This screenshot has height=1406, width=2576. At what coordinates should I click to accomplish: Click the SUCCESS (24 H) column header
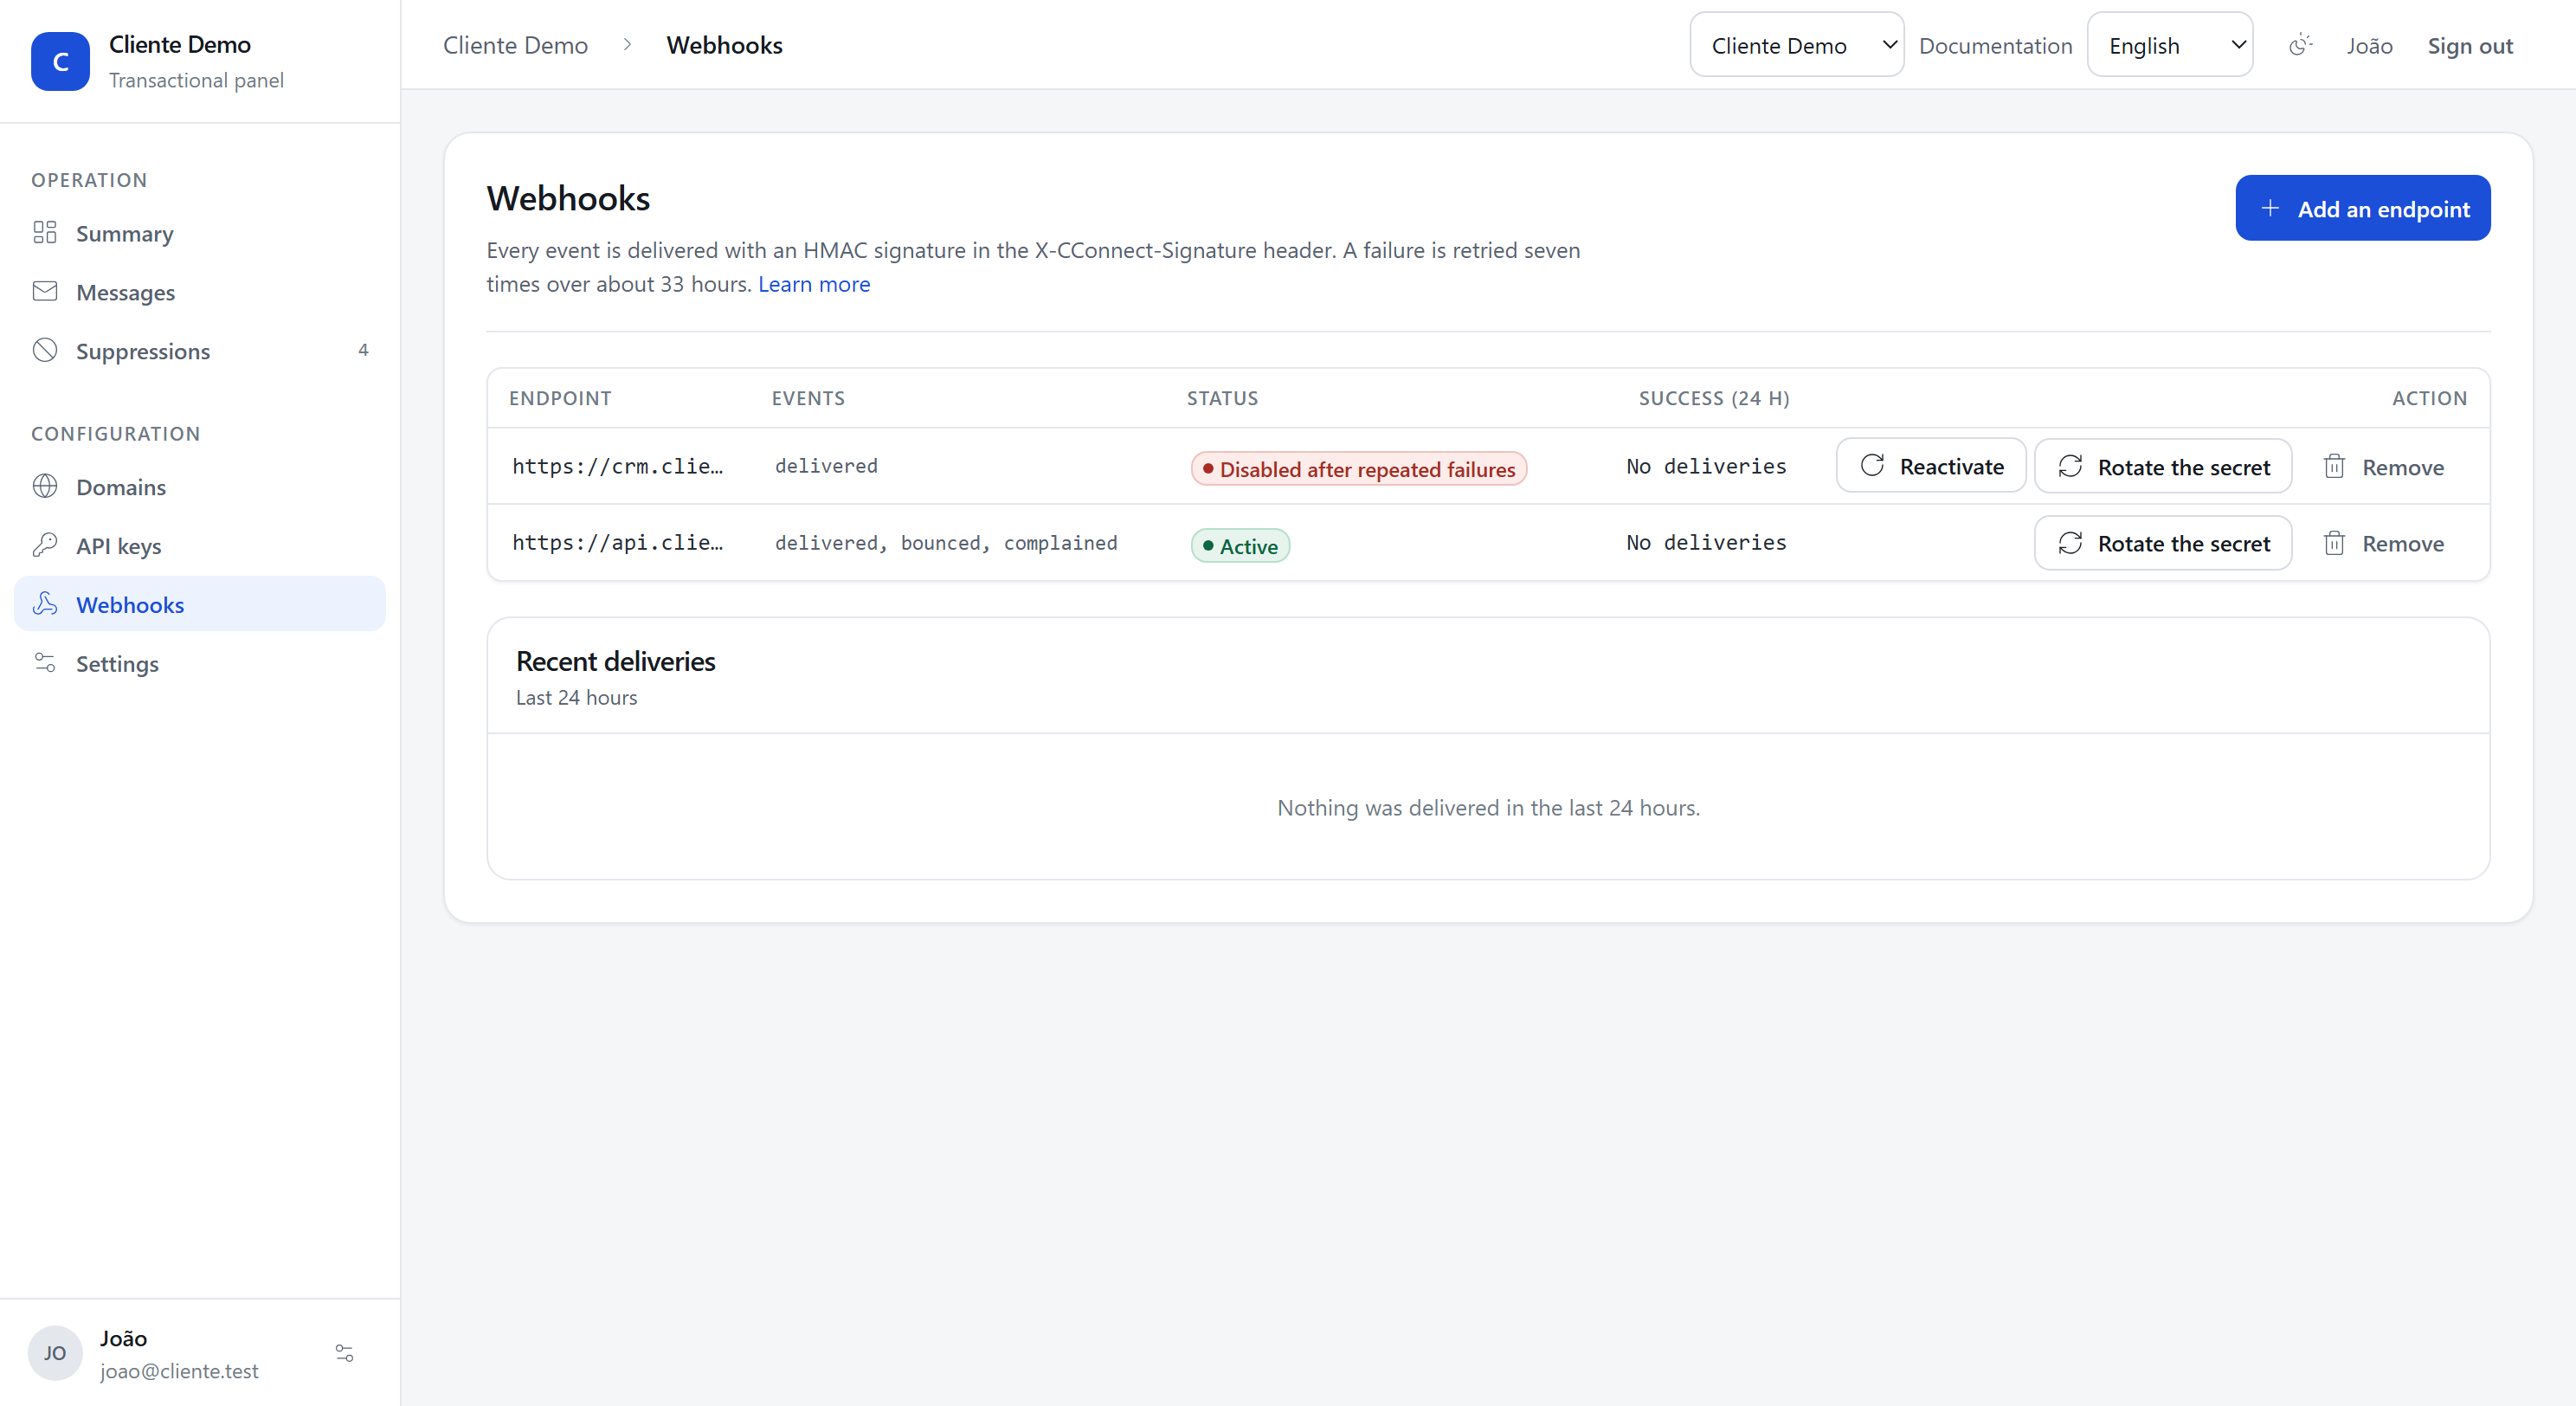(x=1714, y=398)
